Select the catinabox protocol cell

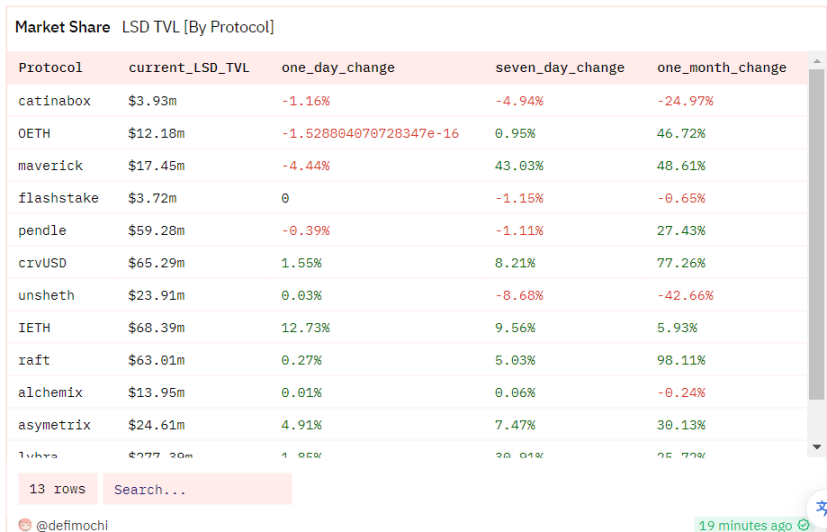coord(56,101)
